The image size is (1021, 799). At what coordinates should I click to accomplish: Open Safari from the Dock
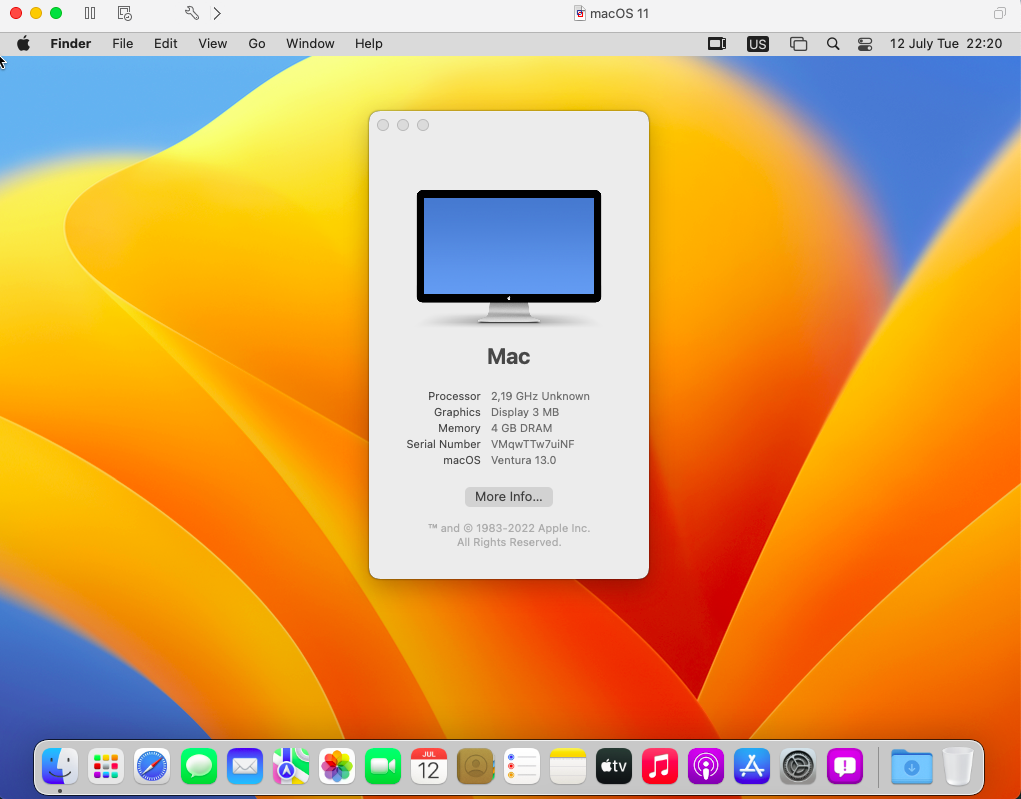coord(153,767)
